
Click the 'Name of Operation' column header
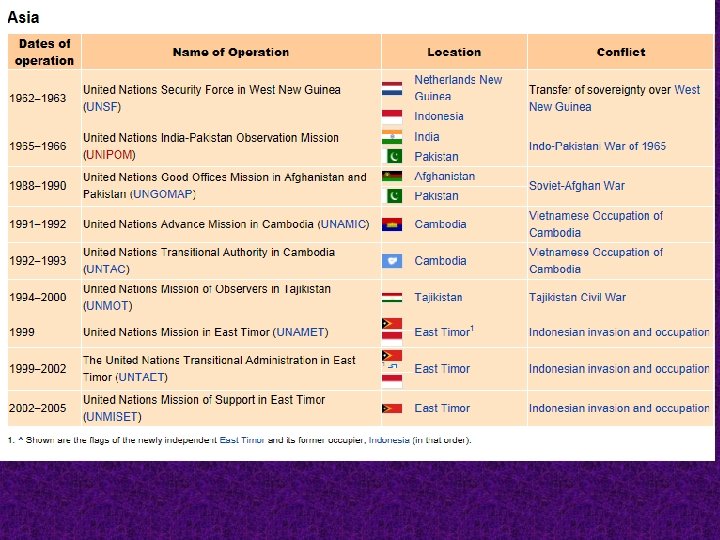tap(231, 52)
